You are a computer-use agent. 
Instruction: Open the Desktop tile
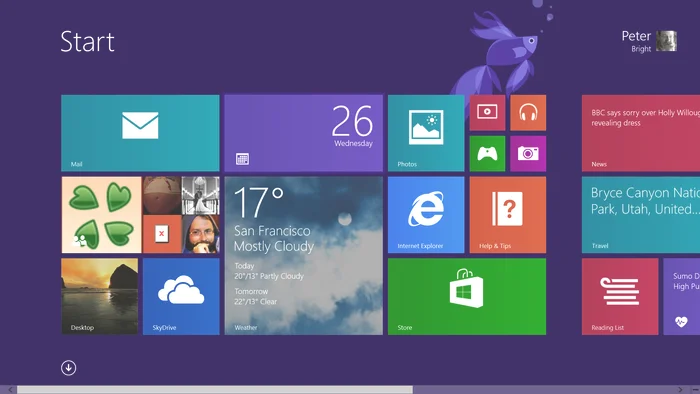(x=100, y=296)
